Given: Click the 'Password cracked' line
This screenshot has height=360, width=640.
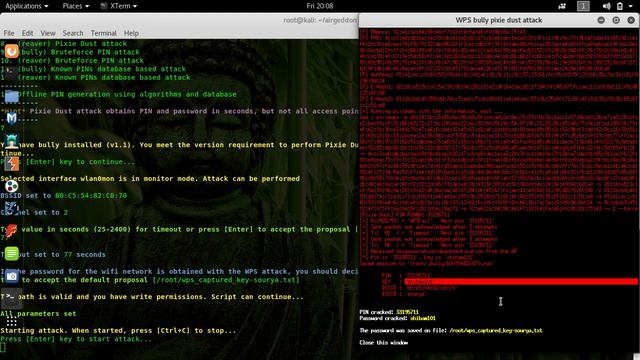Looking at the screenshot, I should 397,318.
